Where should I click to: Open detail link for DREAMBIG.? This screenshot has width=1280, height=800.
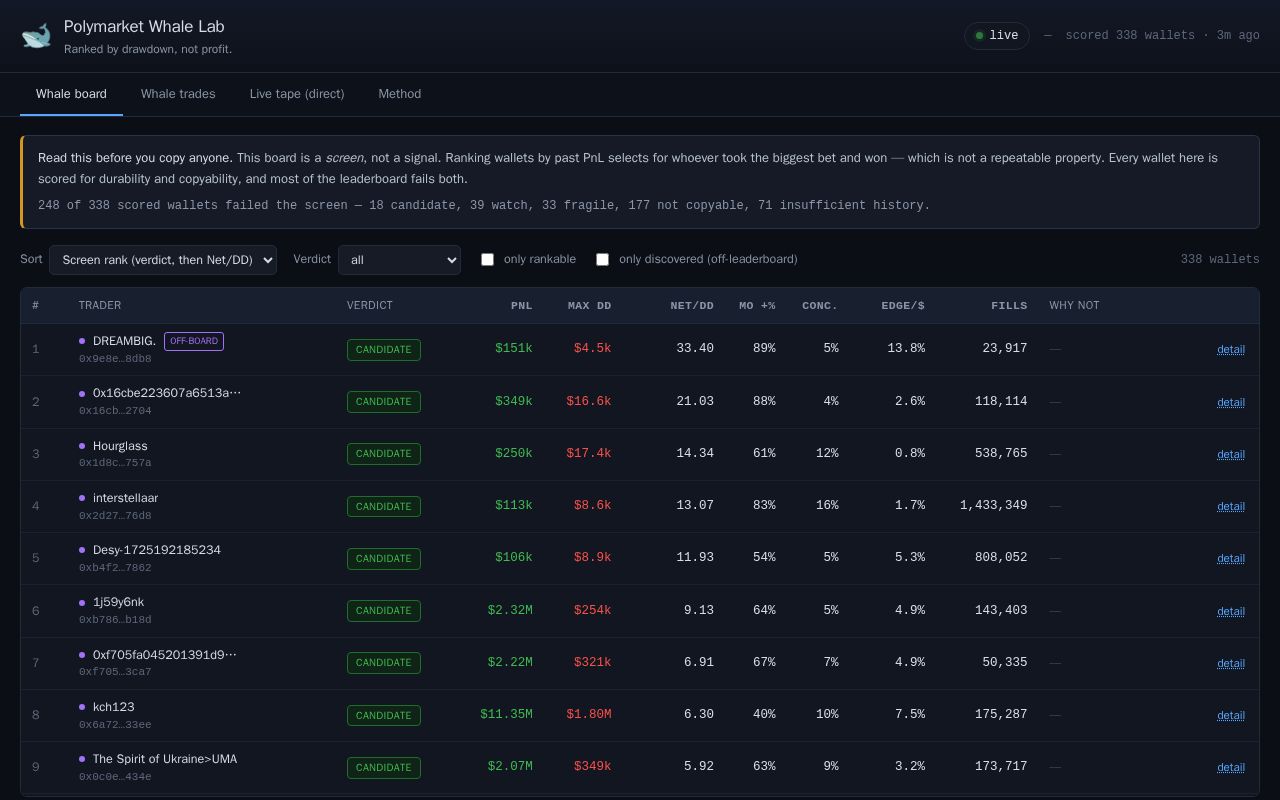point(1231,349)
